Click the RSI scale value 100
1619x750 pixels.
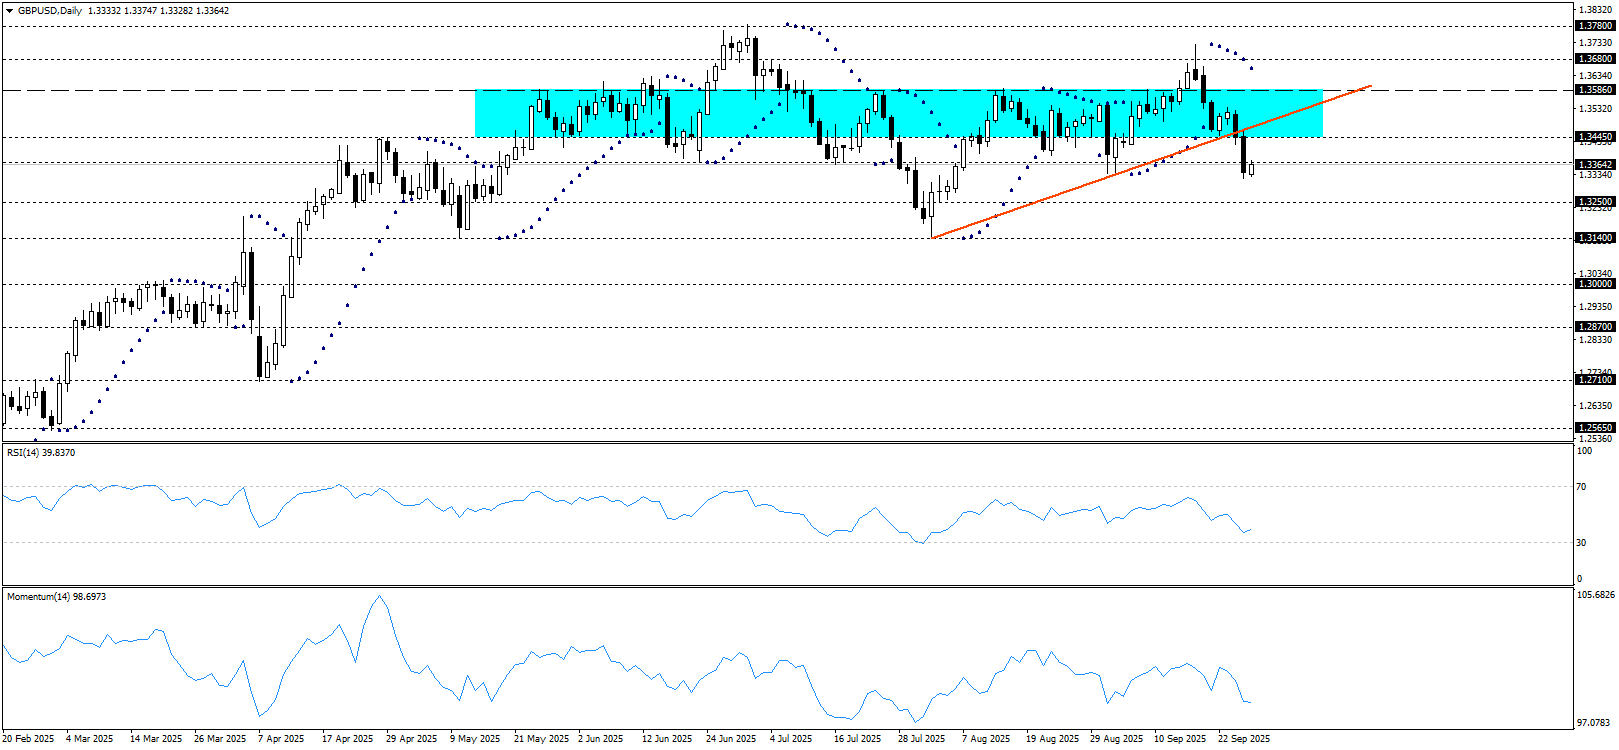click(x=1584, y=451)
